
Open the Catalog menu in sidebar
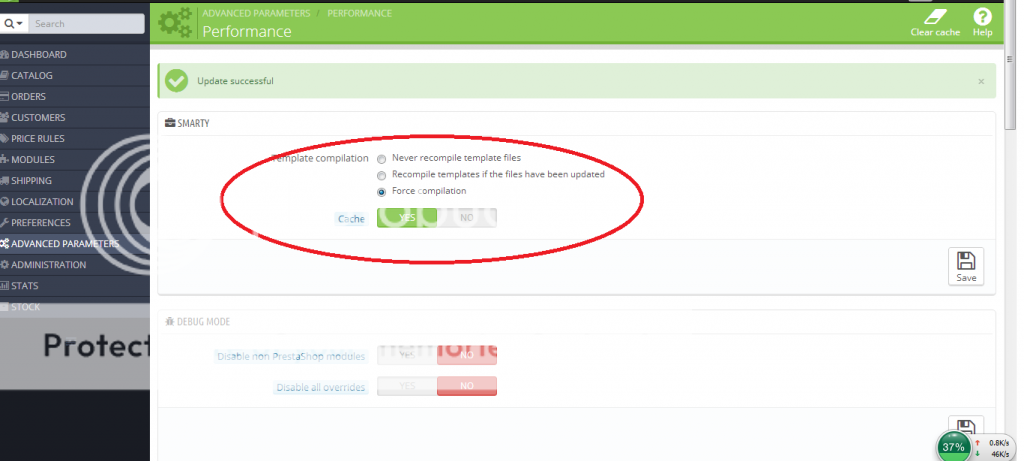pos(32,75)
